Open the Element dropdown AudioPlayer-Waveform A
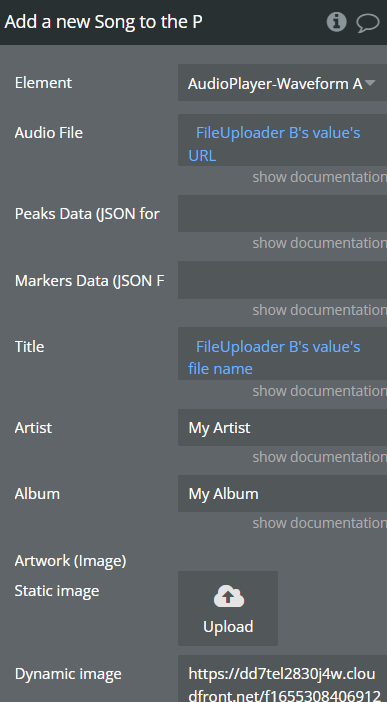This screenshot has width=387, height=702. point(282,82)
